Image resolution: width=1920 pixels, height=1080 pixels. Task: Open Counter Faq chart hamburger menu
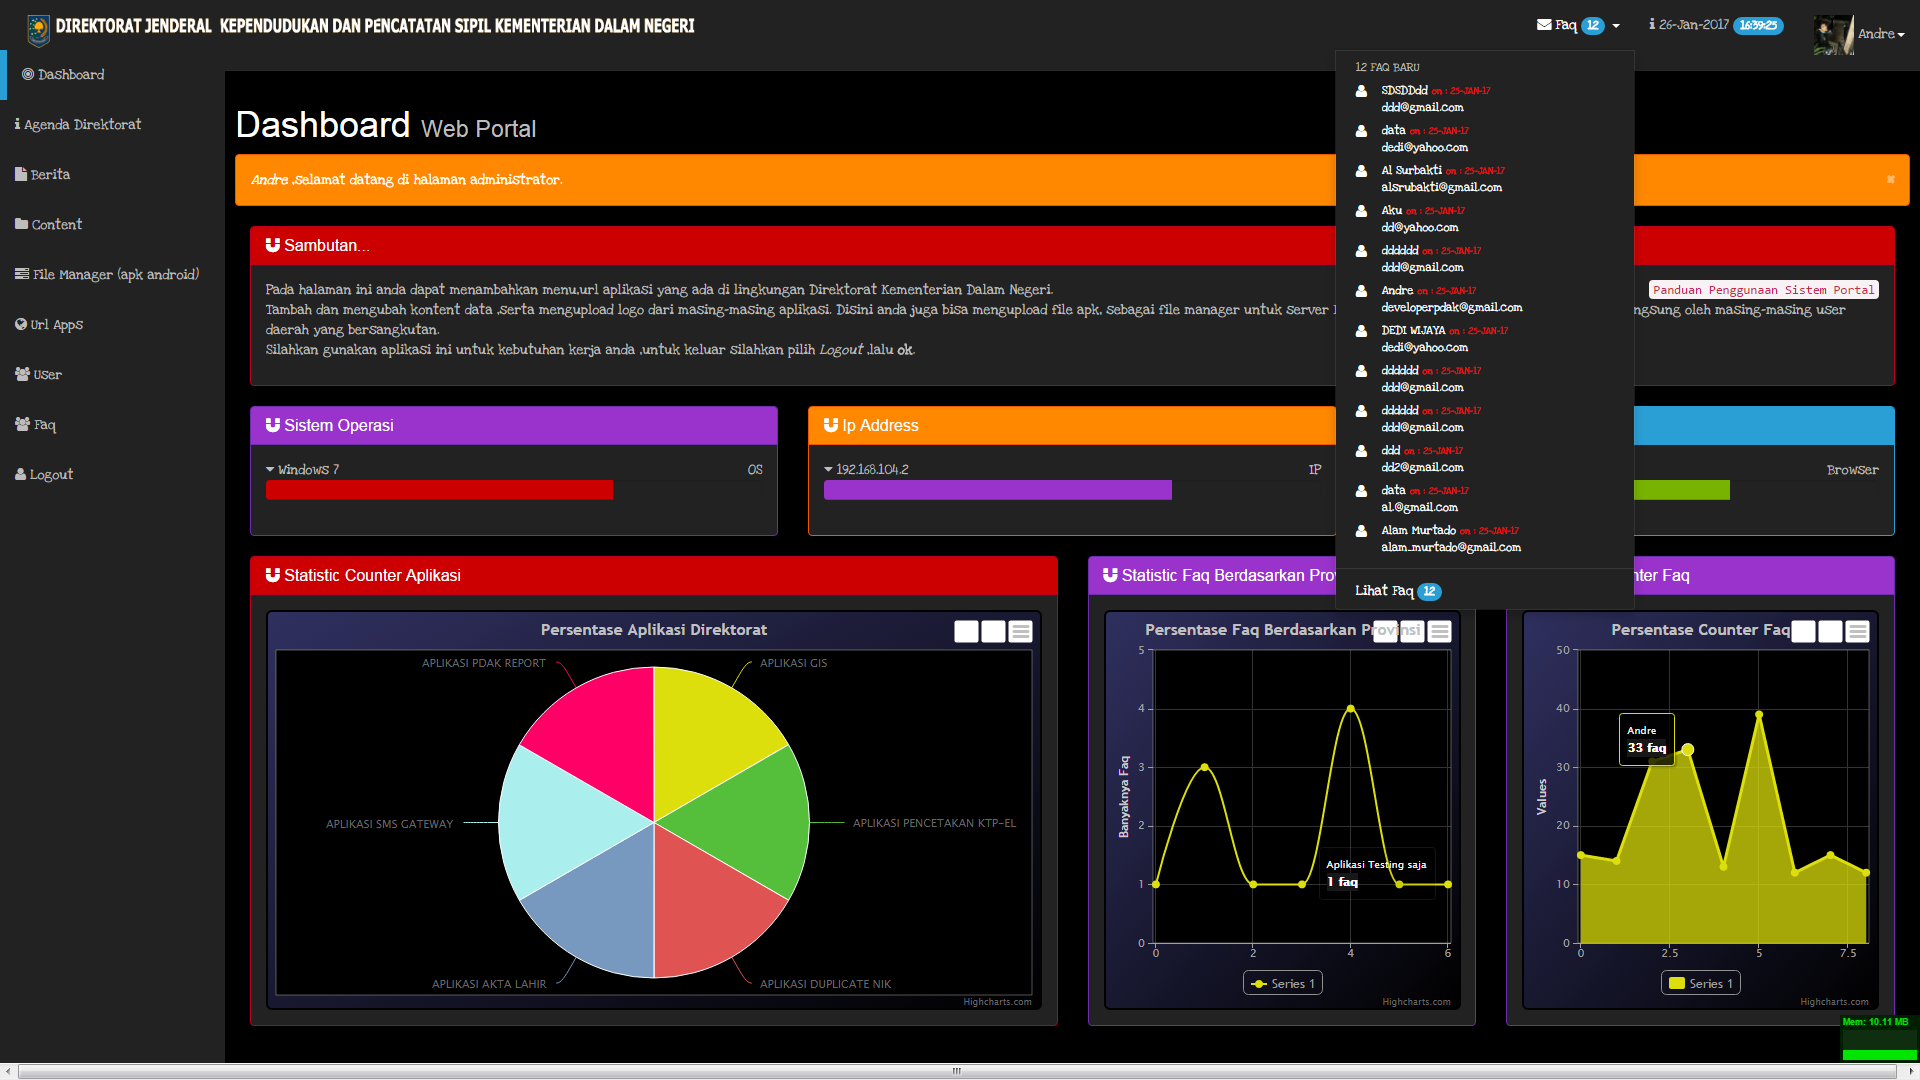1857,631
